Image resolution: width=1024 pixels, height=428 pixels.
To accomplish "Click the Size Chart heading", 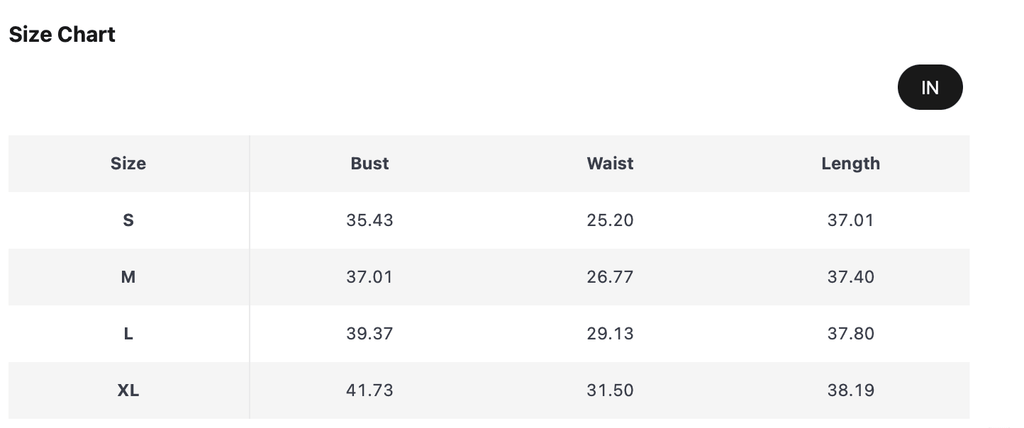I will (x=62, y=34).
